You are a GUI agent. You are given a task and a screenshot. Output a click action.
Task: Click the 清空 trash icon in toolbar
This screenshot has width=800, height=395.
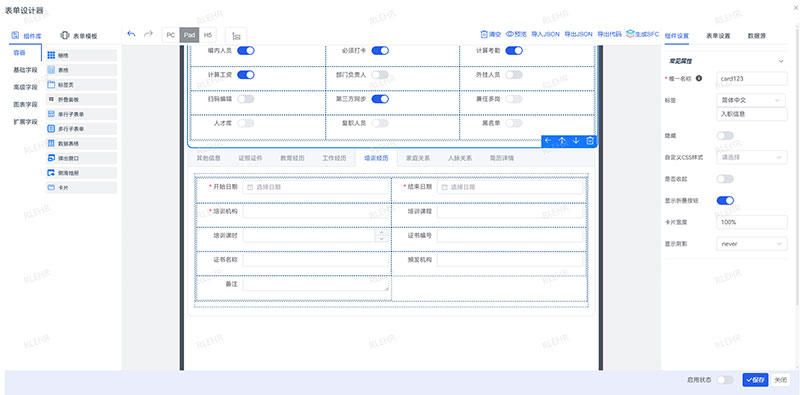tap(484, 34)
